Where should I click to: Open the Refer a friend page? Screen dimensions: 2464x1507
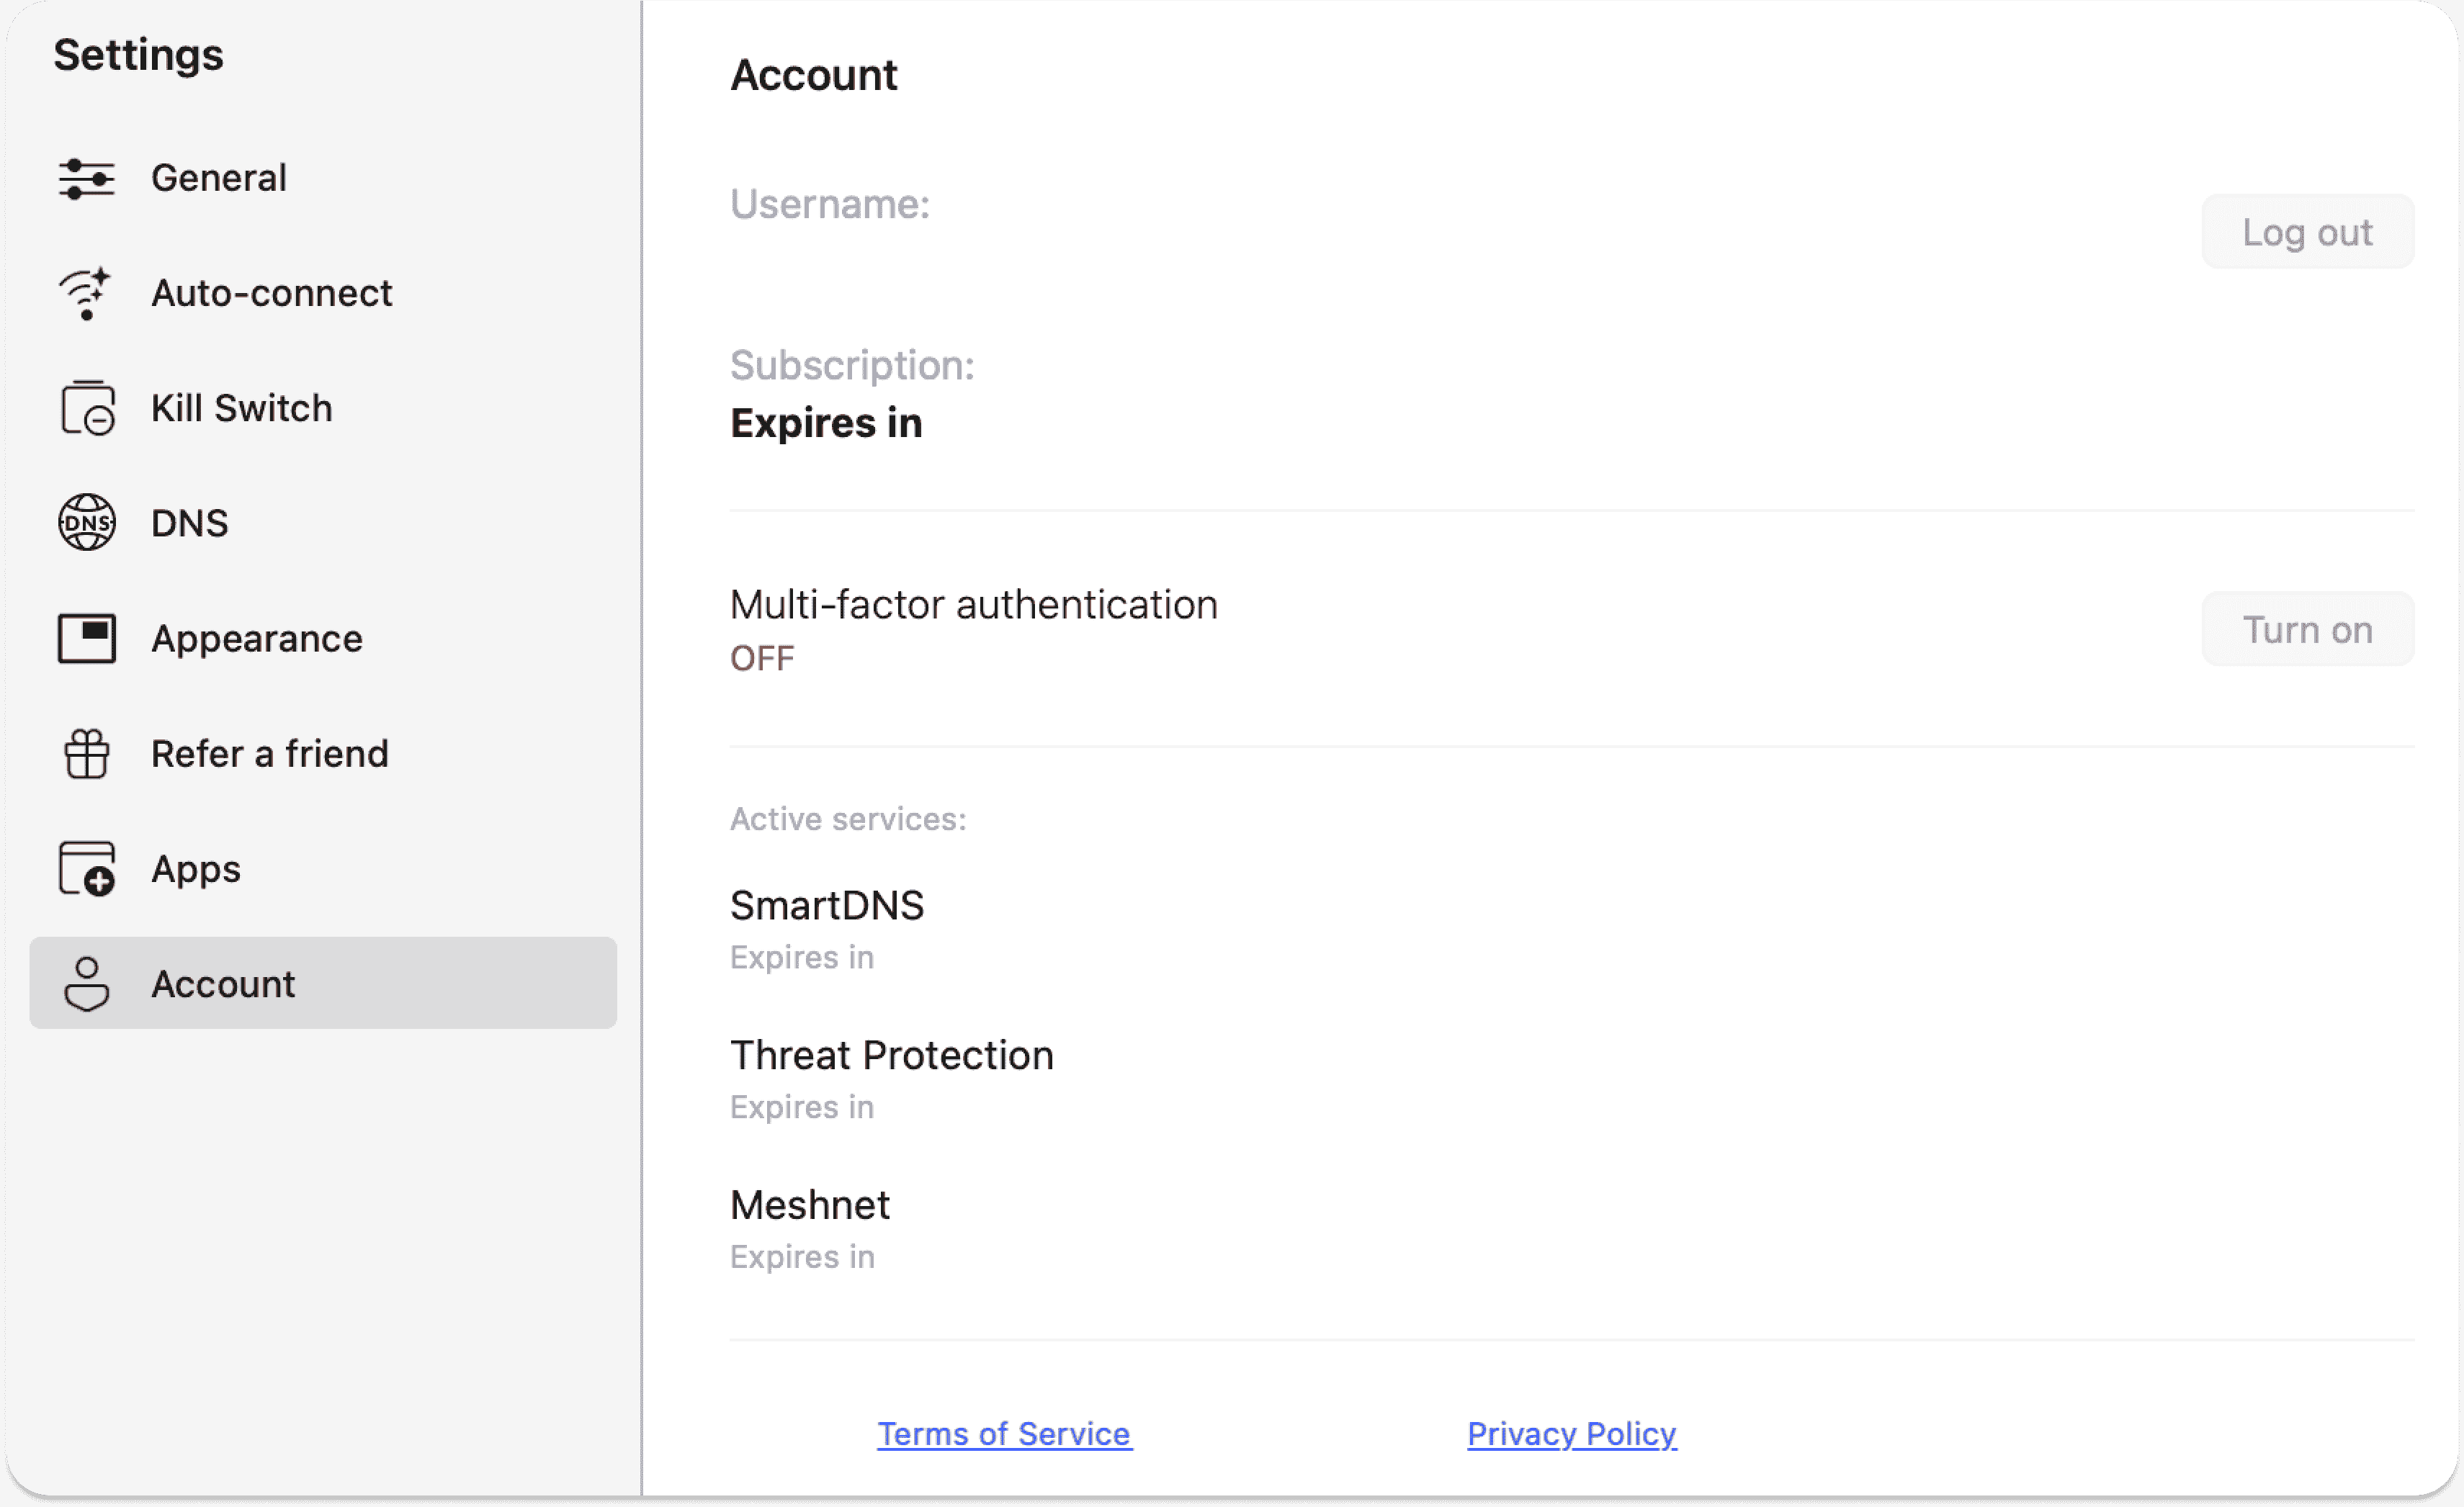(323, 753)
